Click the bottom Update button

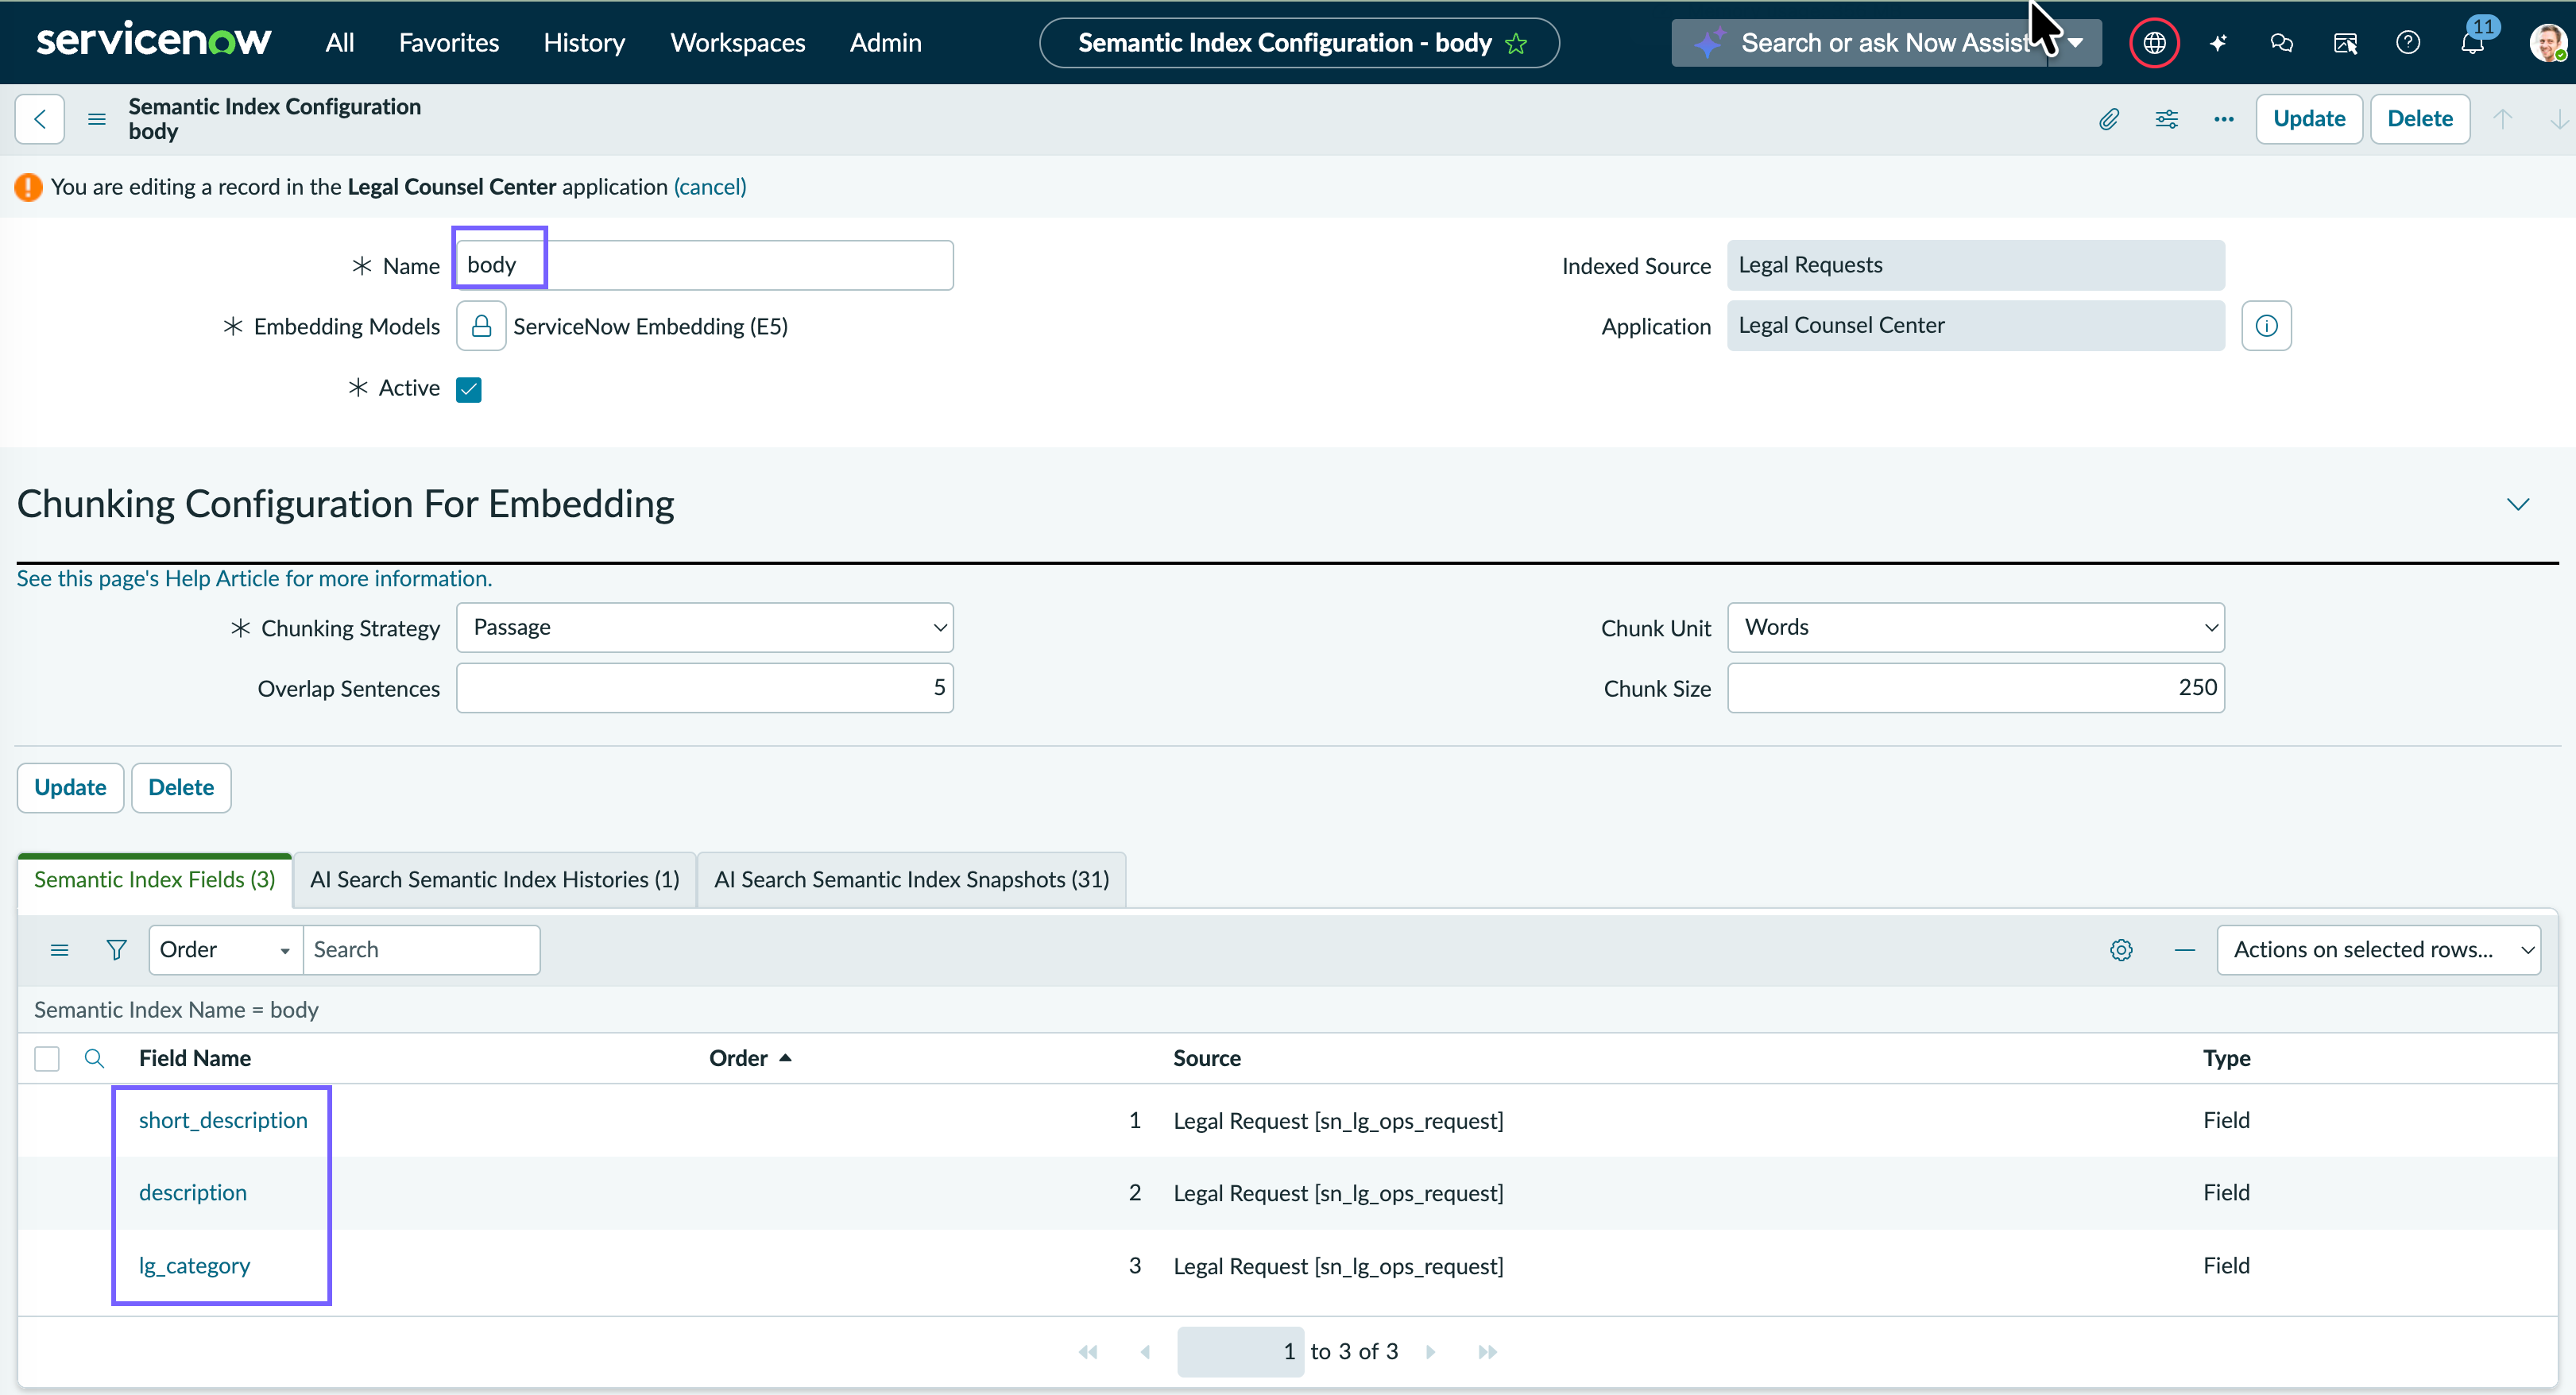70,788
